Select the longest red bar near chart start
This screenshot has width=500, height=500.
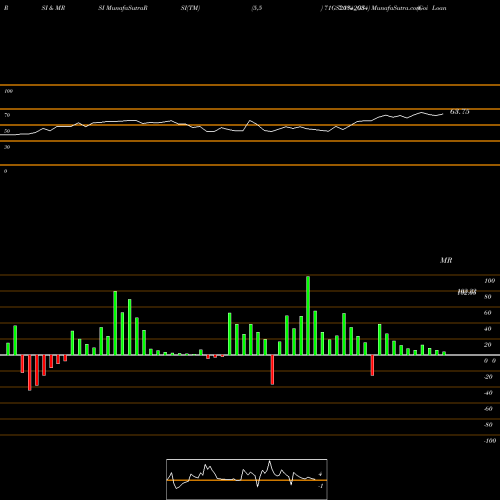tap(30, 373)
